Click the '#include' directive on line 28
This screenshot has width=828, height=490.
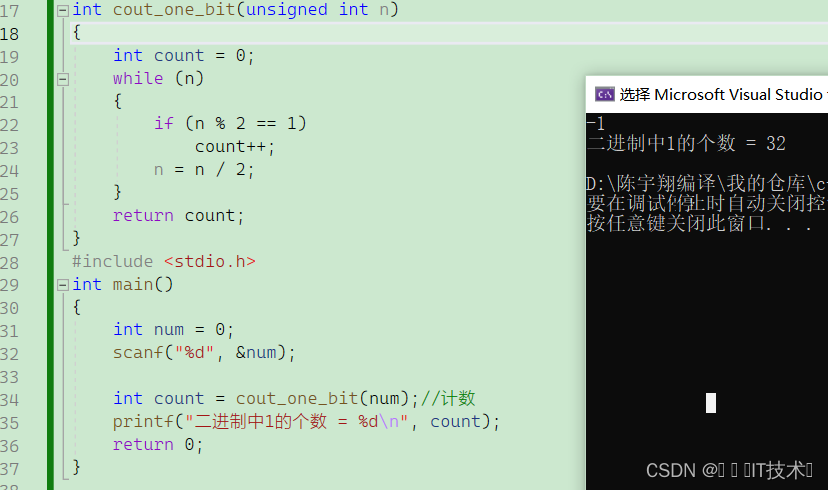[112, 261]
